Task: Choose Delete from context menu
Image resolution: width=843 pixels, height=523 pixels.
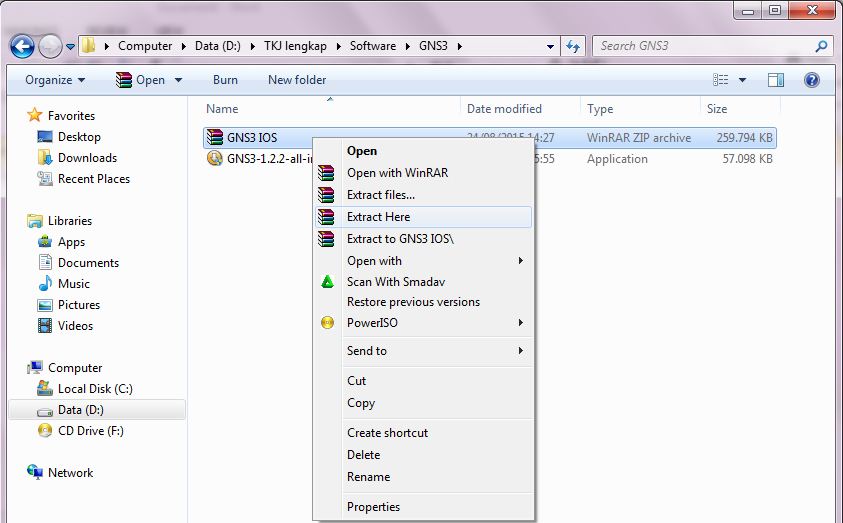Action: point(423,455)
